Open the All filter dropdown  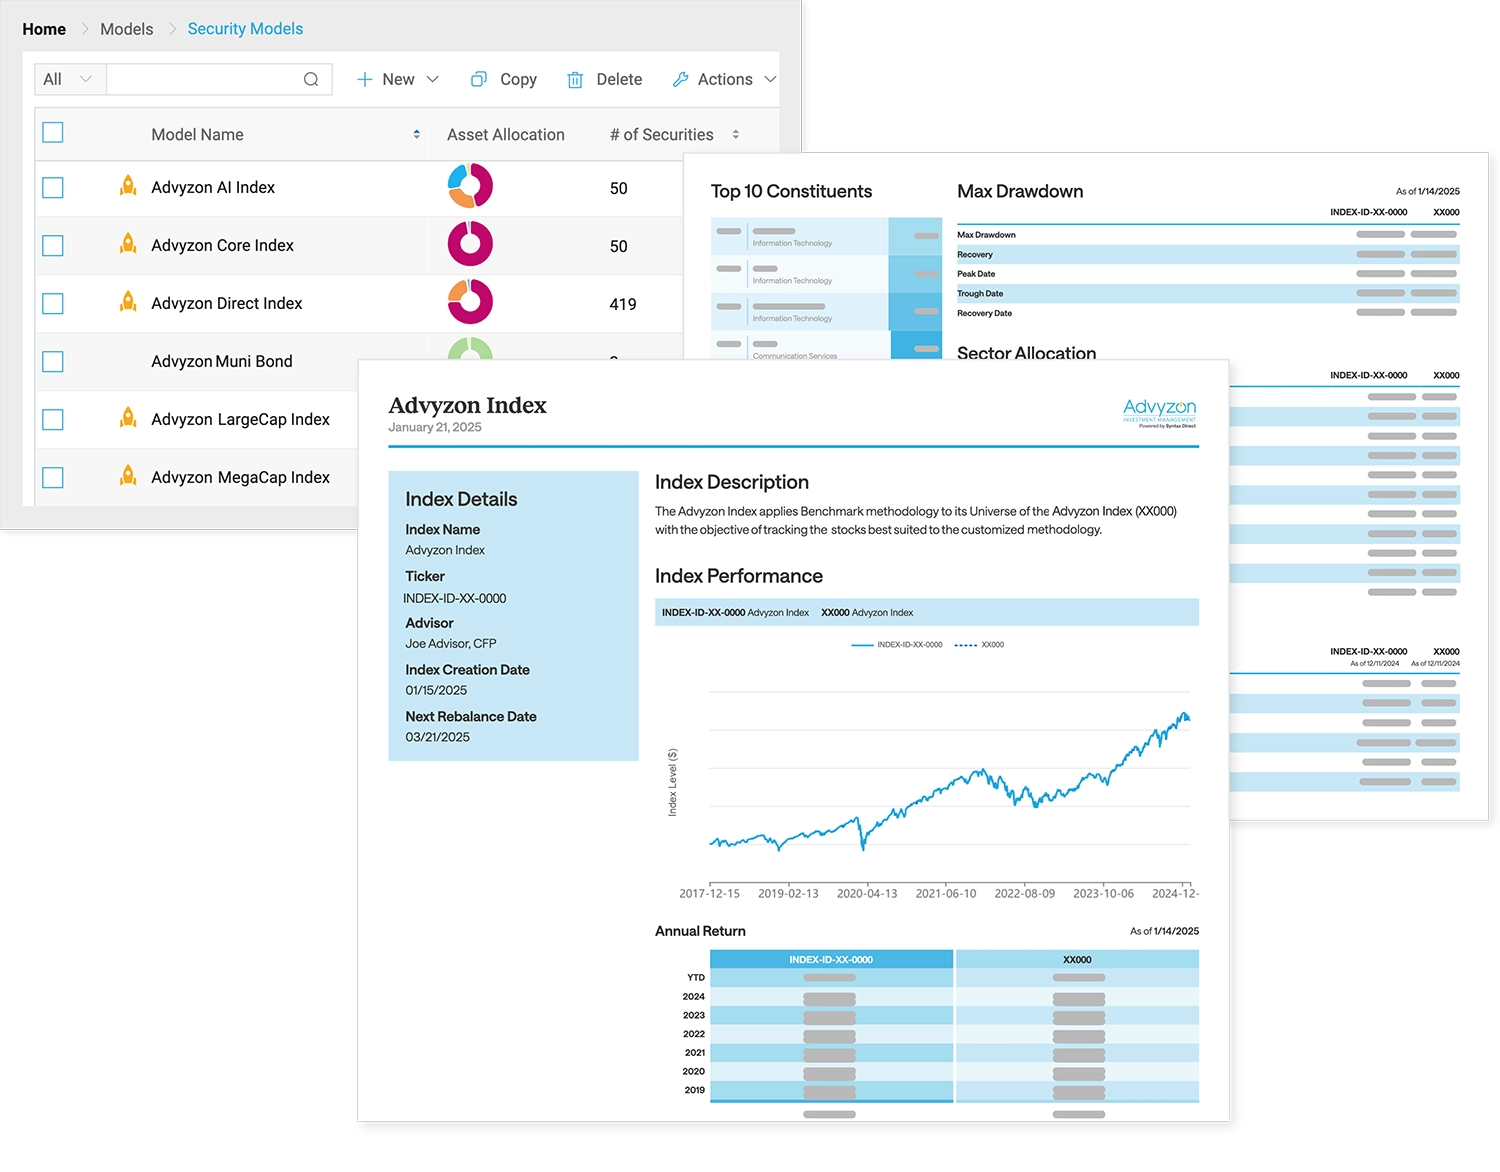click(70, 80)
